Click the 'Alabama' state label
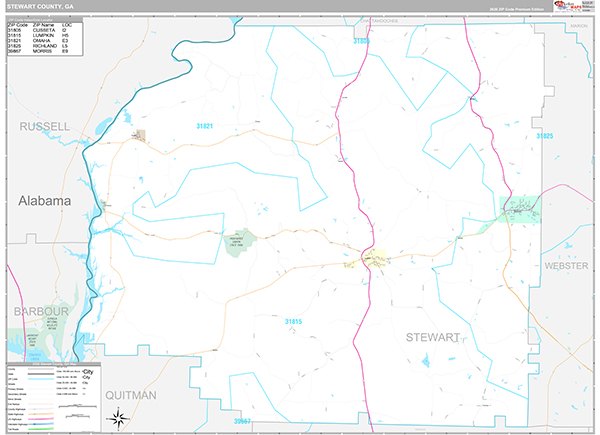 coord(45,201)
